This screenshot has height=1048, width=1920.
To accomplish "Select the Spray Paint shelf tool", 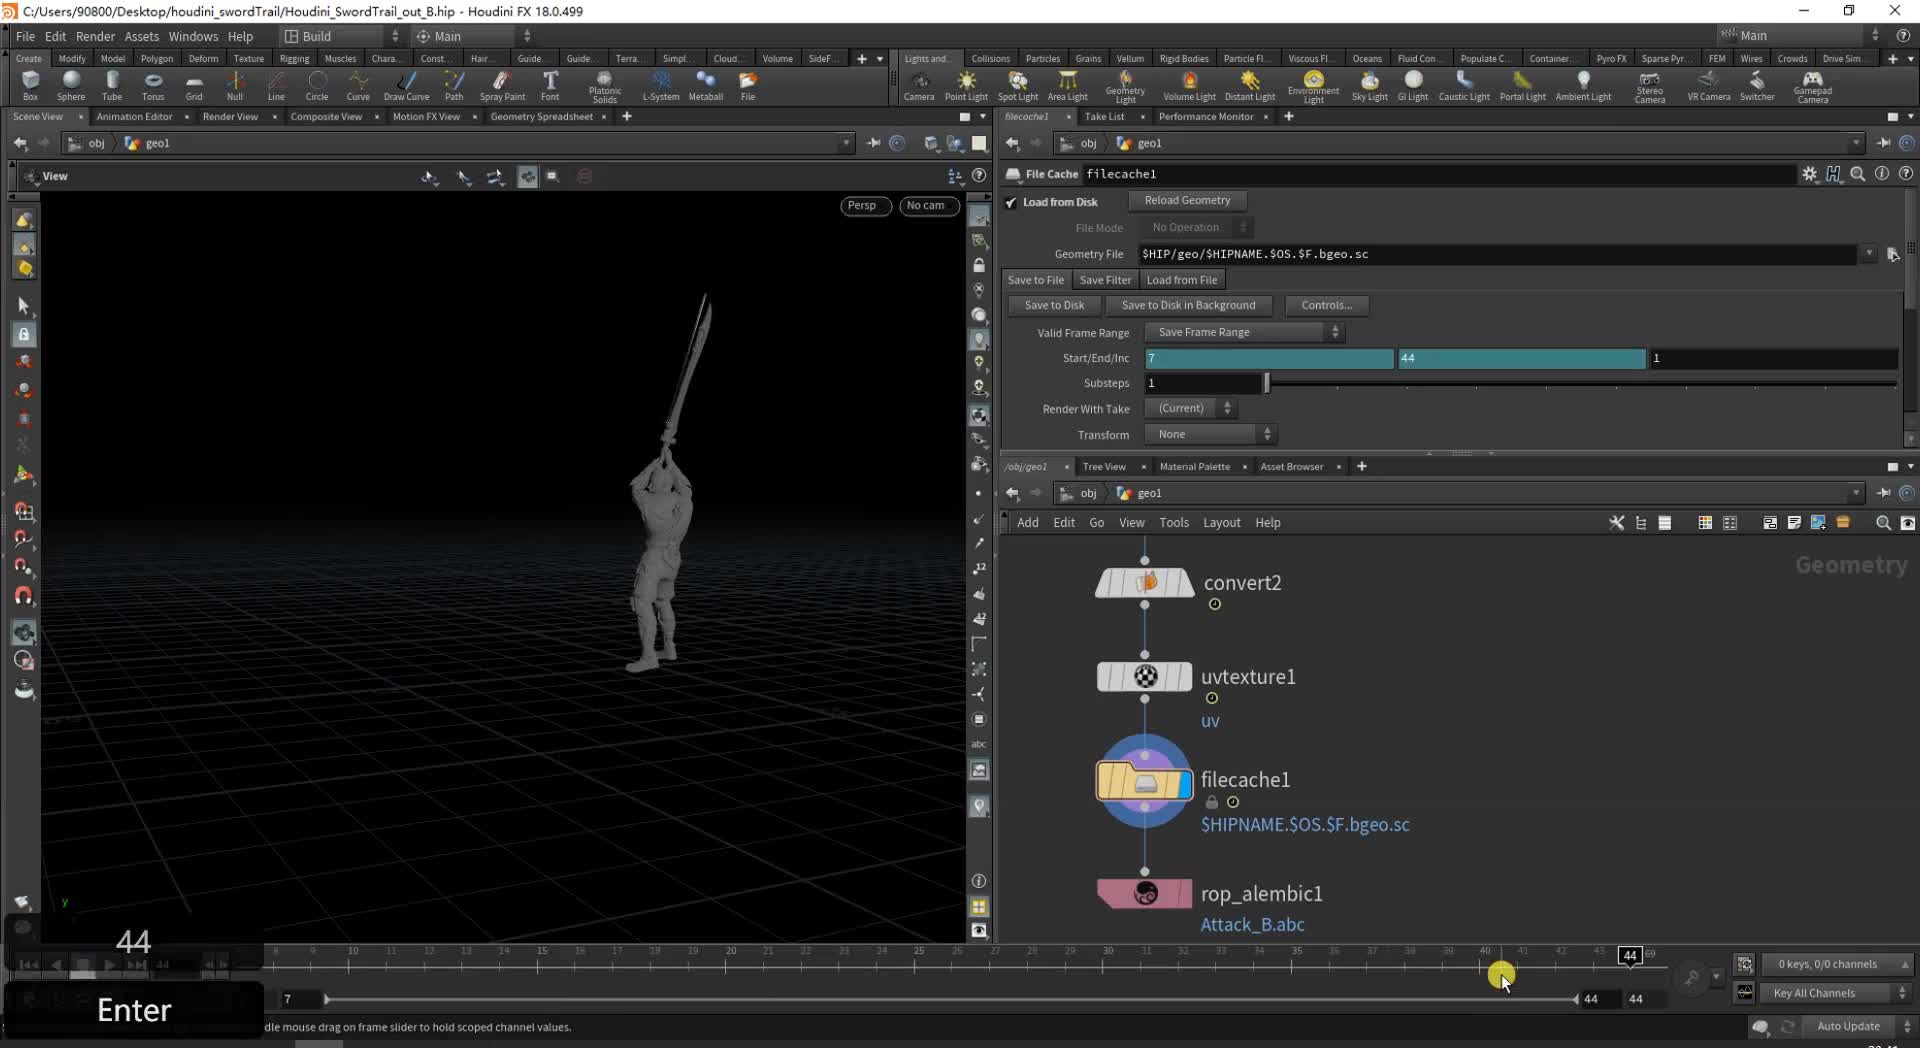I will coord(502,85).
